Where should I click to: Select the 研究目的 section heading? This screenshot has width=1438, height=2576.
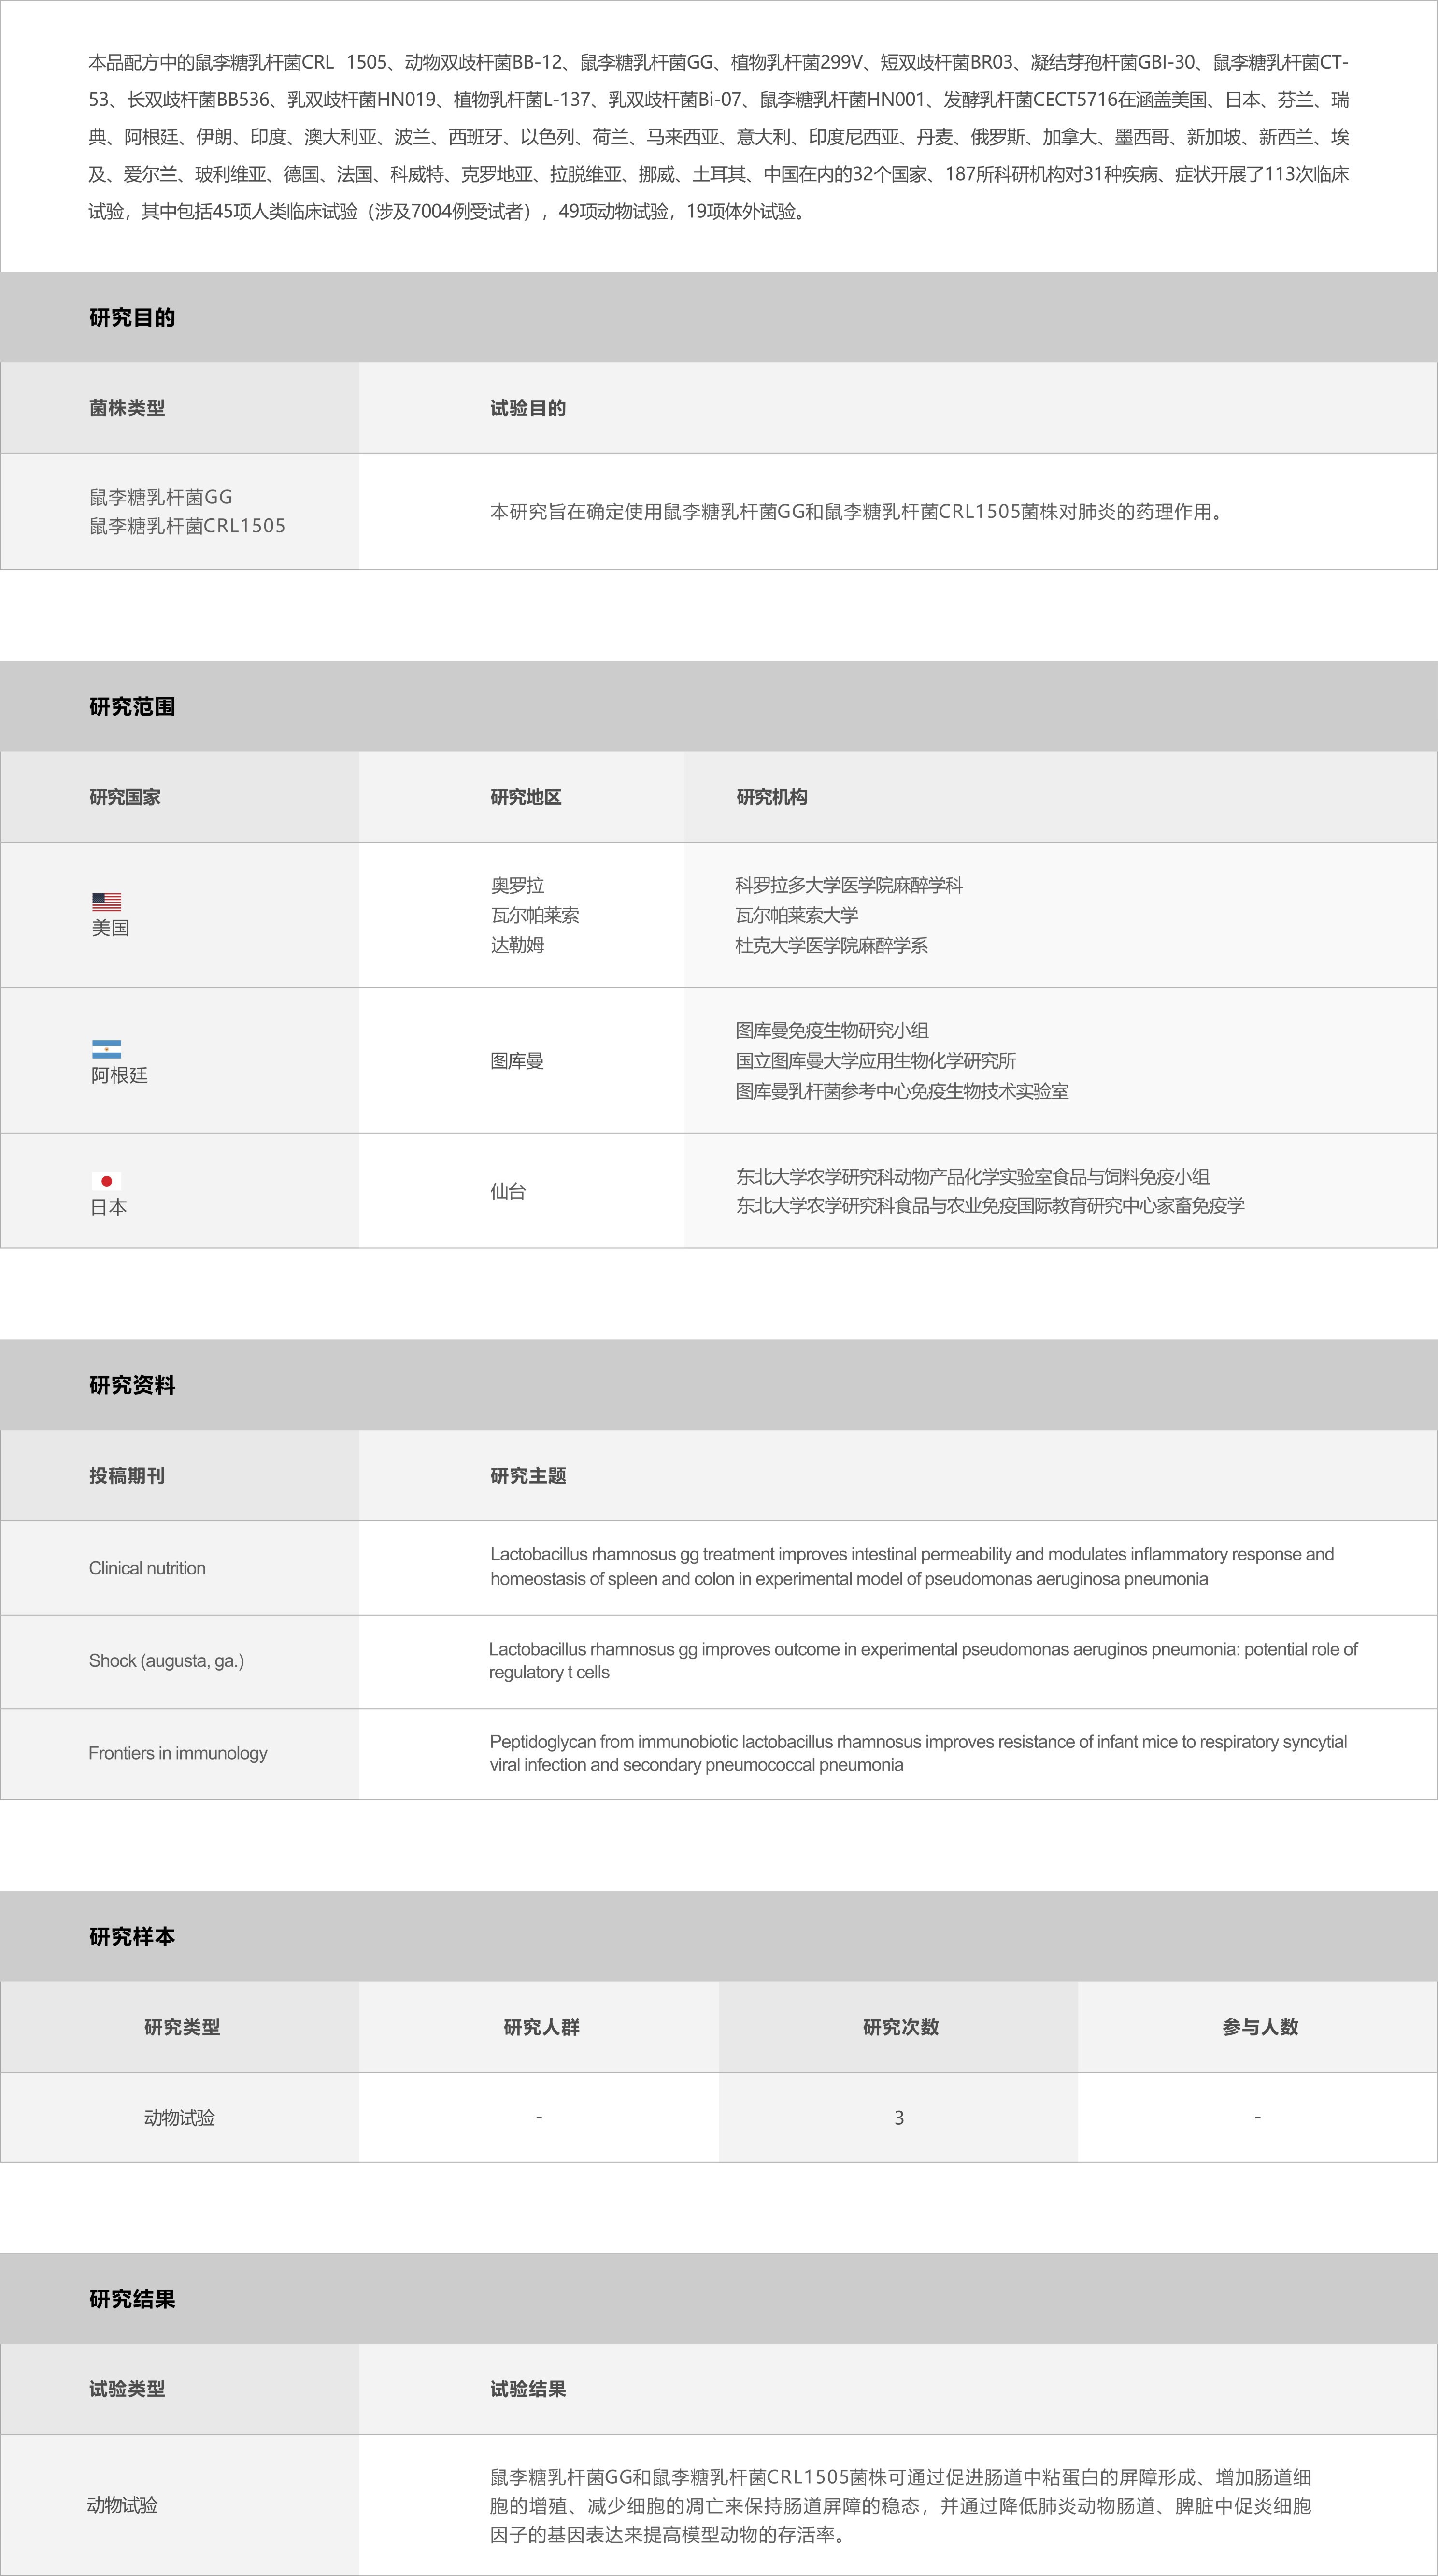pyautogui.click(x=132, y=317)
